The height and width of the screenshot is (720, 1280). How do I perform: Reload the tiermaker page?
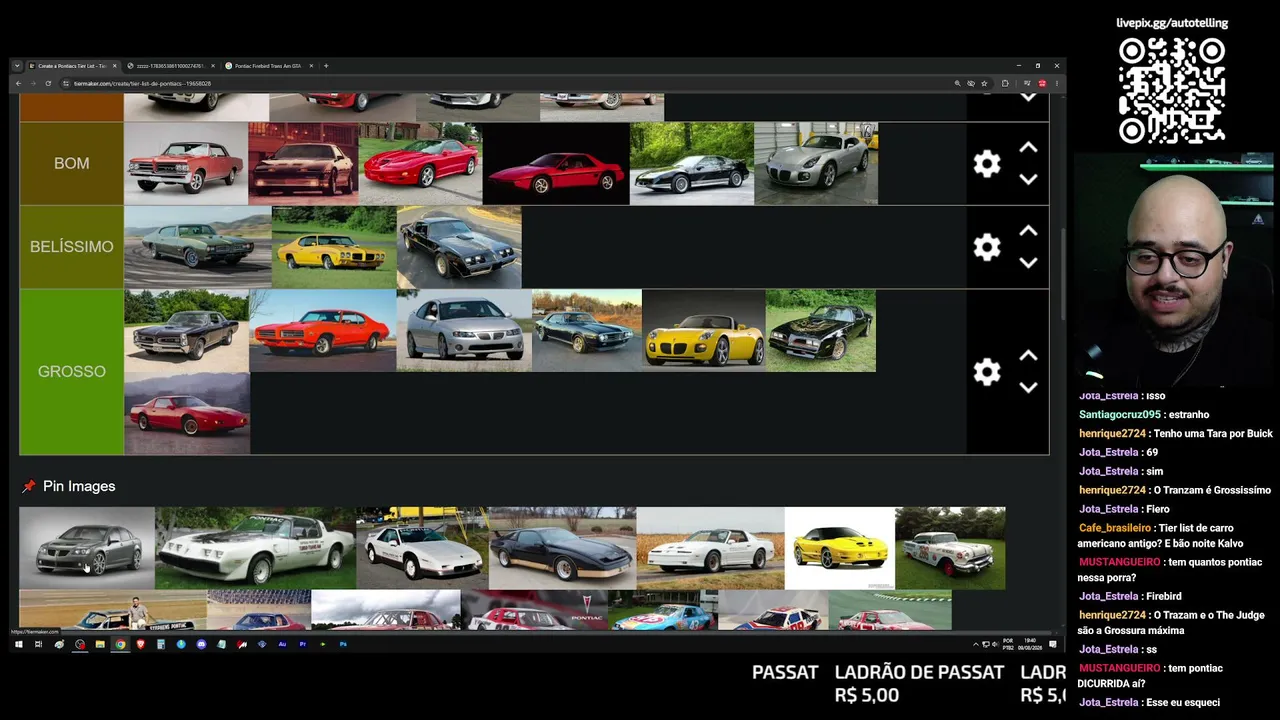(x=48, y=84)
